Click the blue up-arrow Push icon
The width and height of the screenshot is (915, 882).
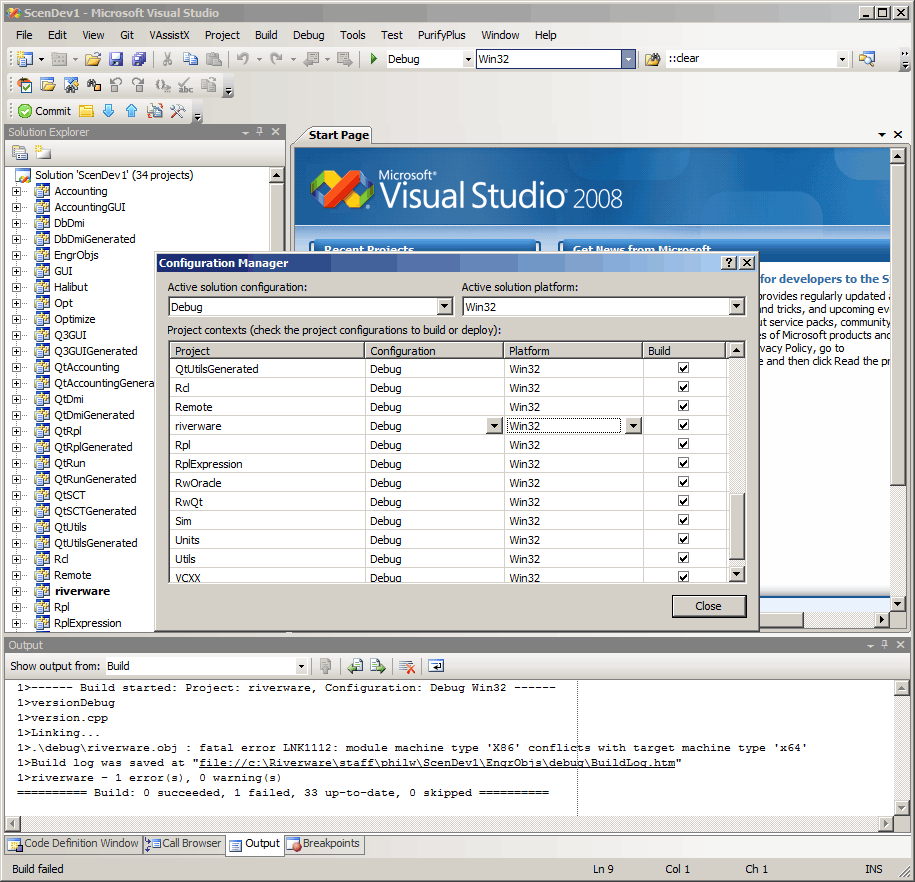(x=131, y=111)
